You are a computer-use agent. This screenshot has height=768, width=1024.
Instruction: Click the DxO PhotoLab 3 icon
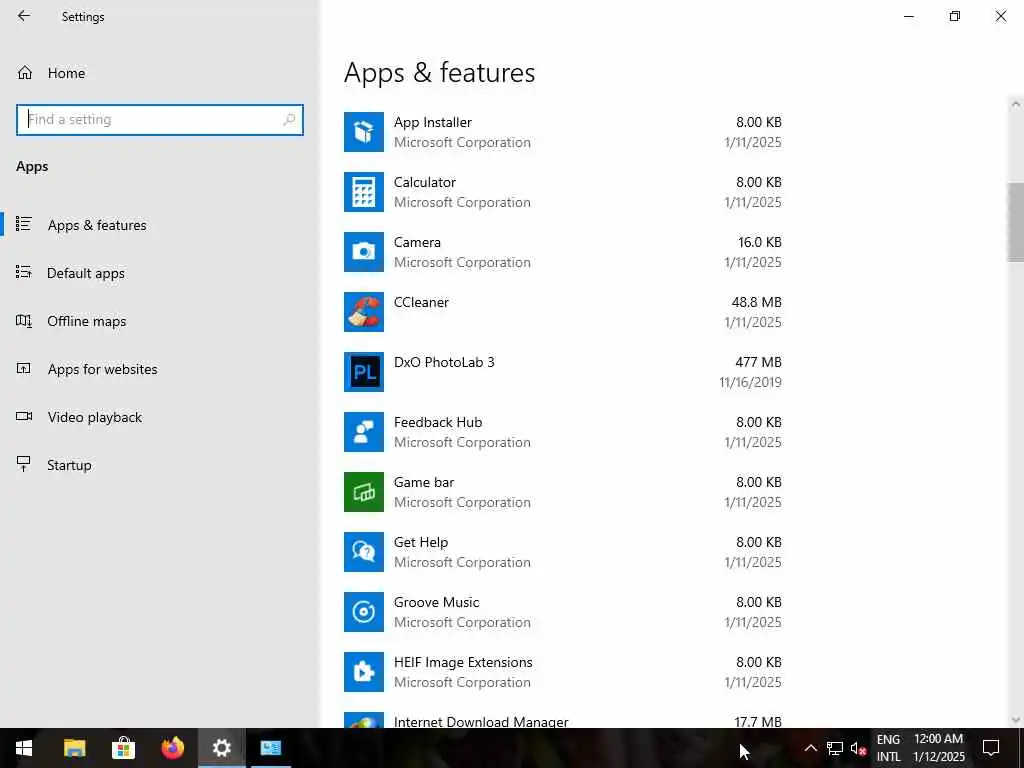point(364,372)
